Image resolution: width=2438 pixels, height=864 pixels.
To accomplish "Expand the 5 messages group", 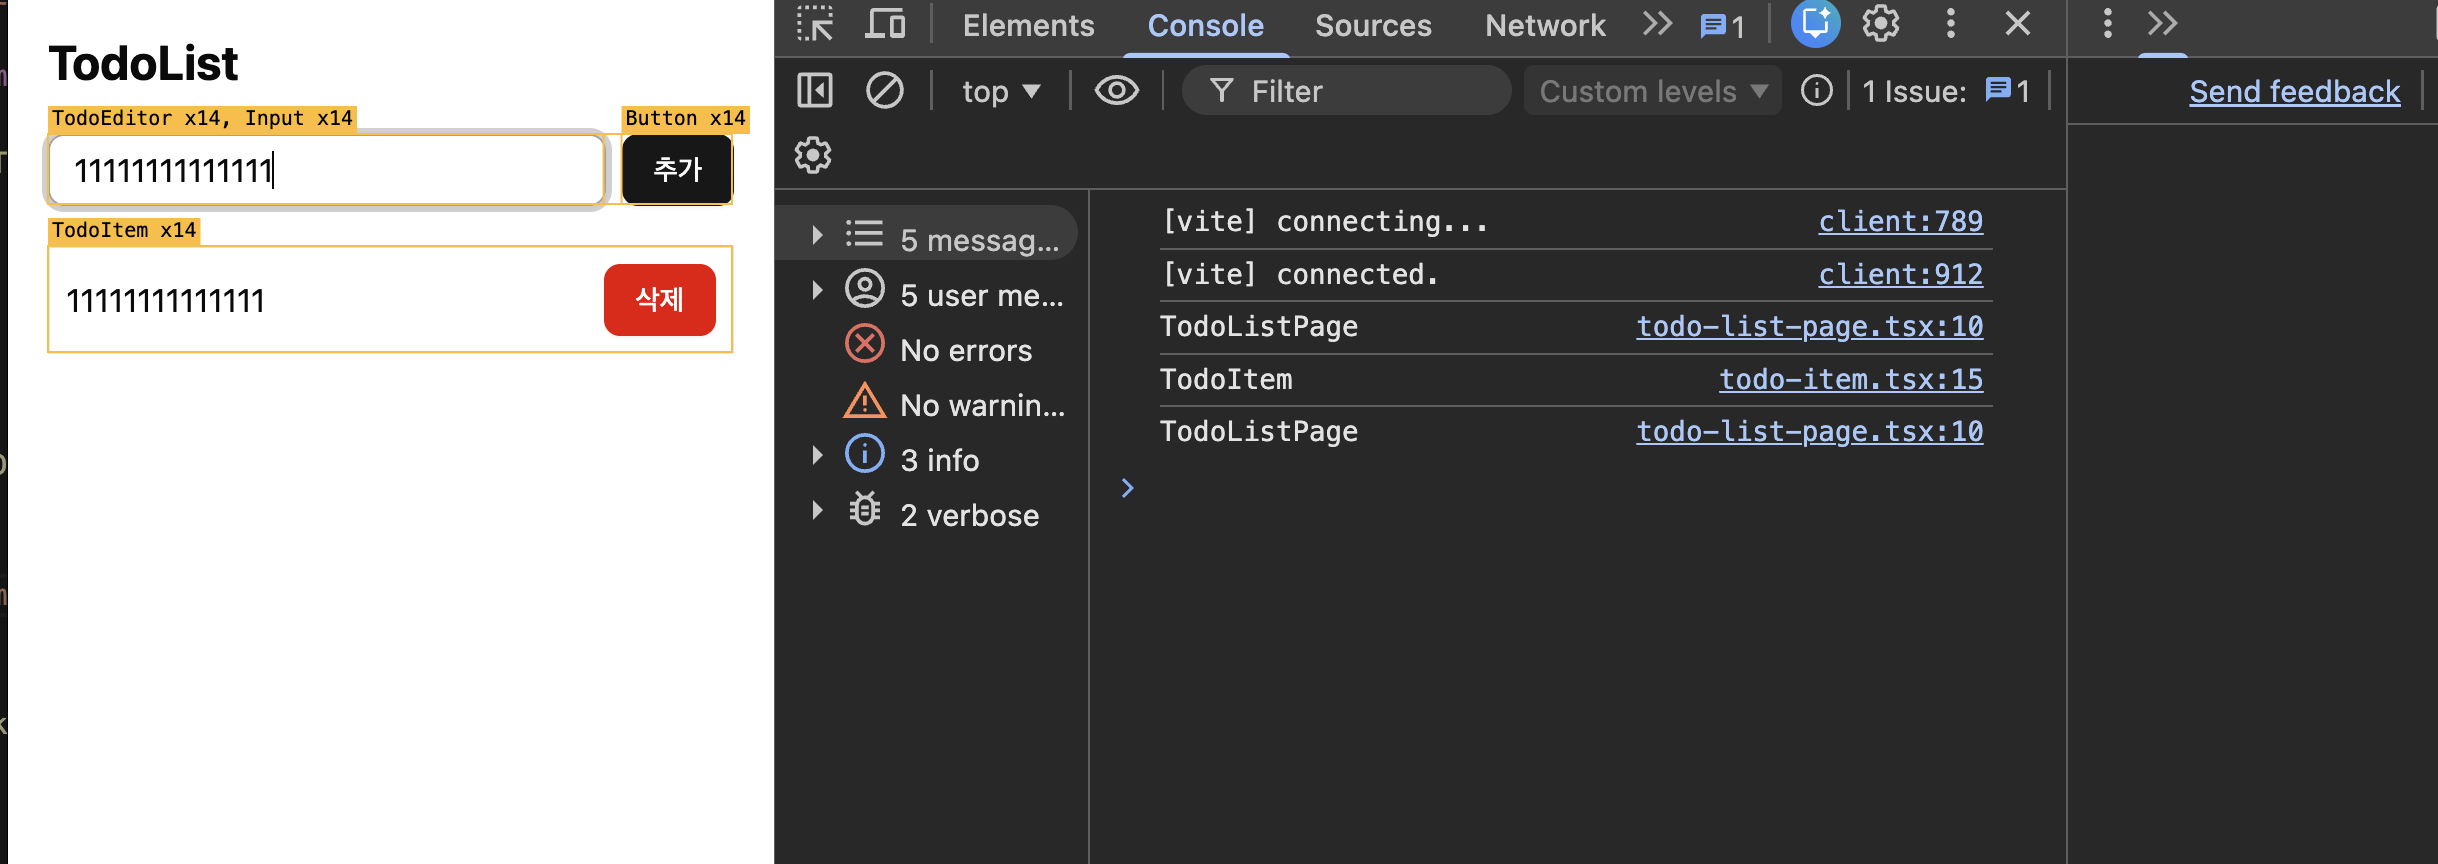I will click(x=817, y=236).
